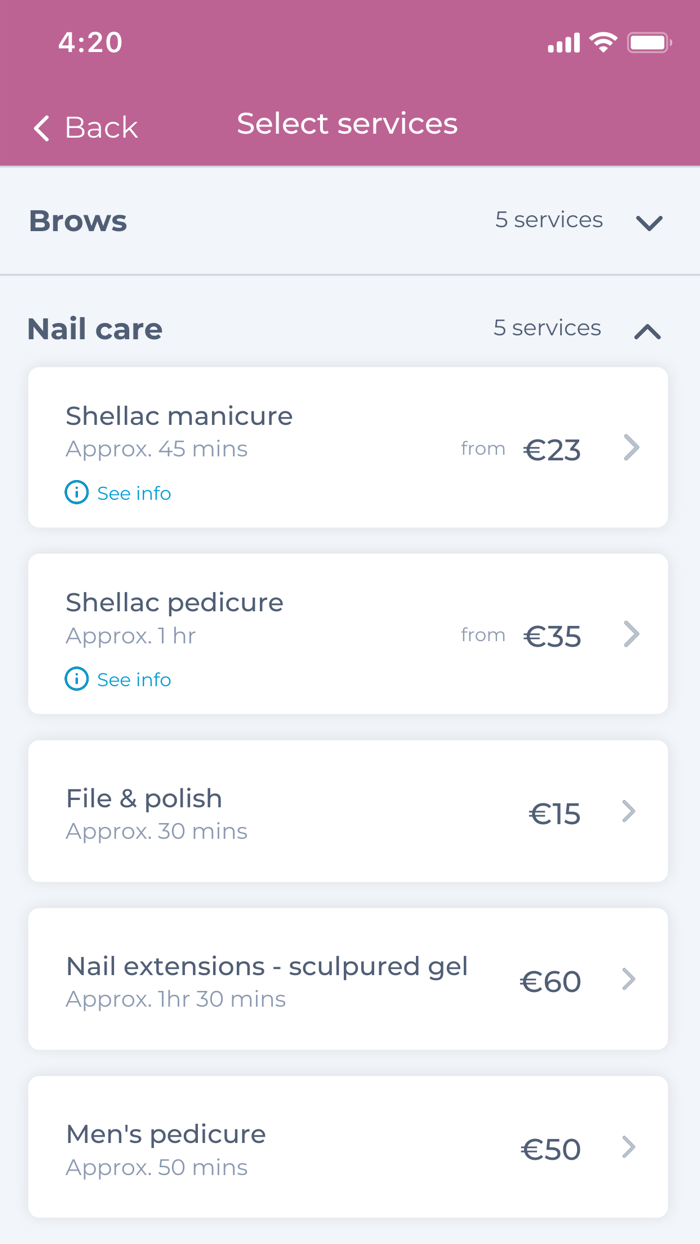Viewport: 700px width, 1244px height.
Task: Tap the 4:20 clock in the status bar
Action: coord(89,43)
